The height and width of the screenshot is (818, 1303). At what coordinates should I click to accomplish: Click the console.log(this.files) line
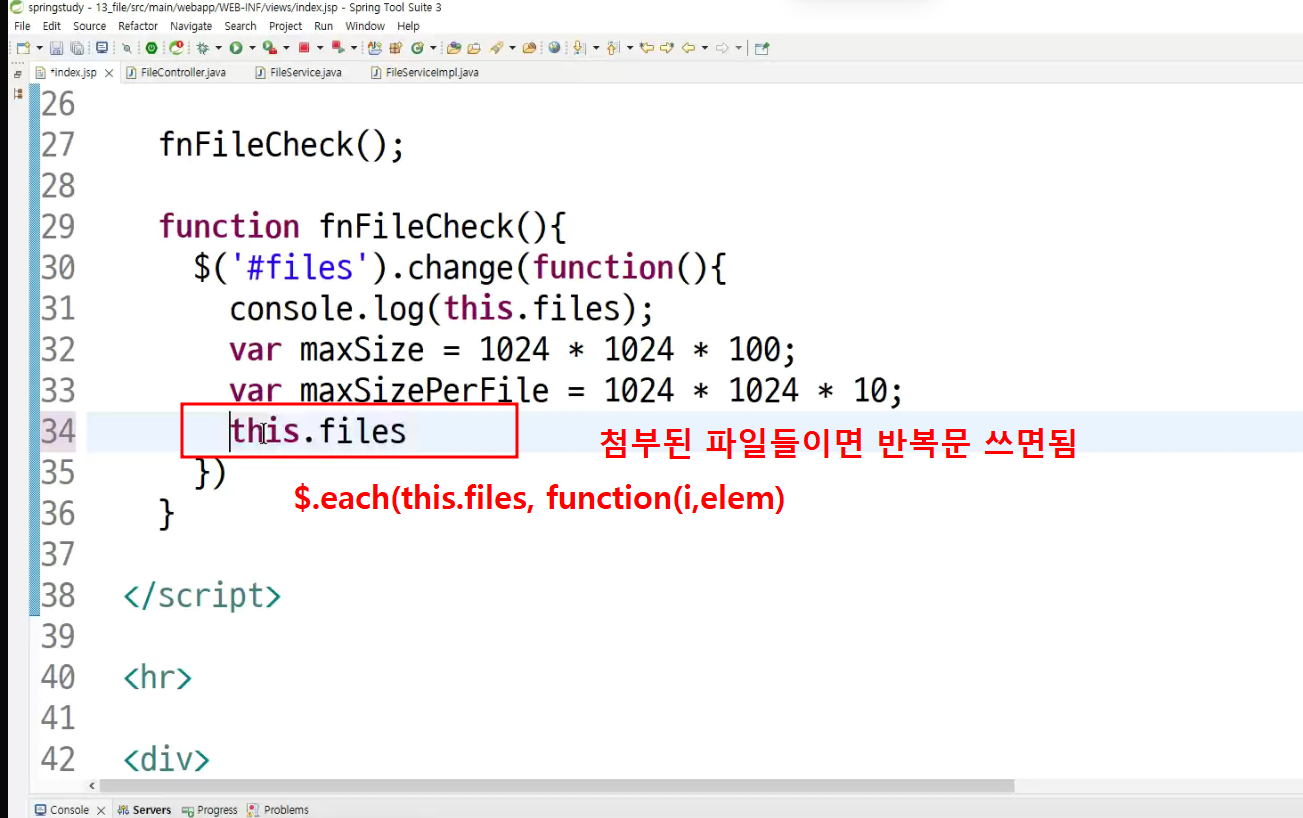coord(441,308)
